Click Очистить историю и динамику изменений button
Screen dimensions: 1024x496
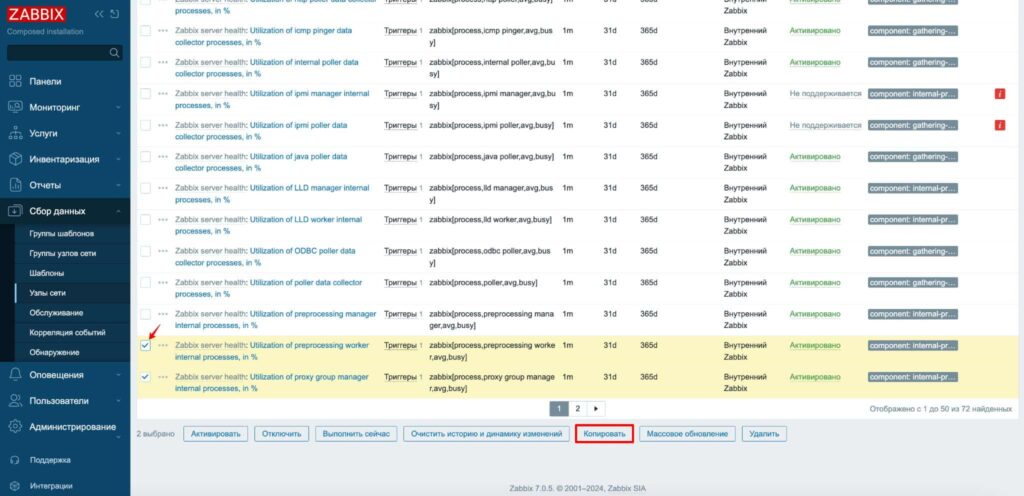click(x=487, y=434)
